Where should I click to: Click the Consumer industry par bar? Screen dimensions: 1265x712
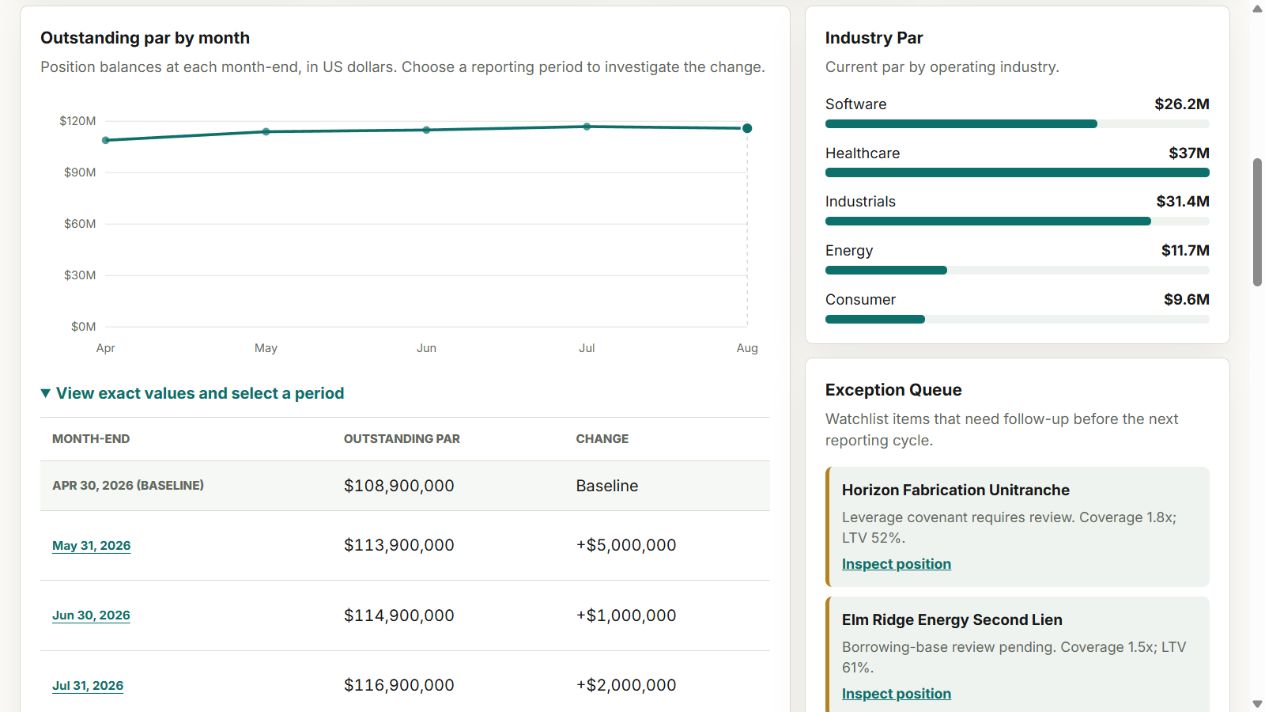click(1017, 319)
